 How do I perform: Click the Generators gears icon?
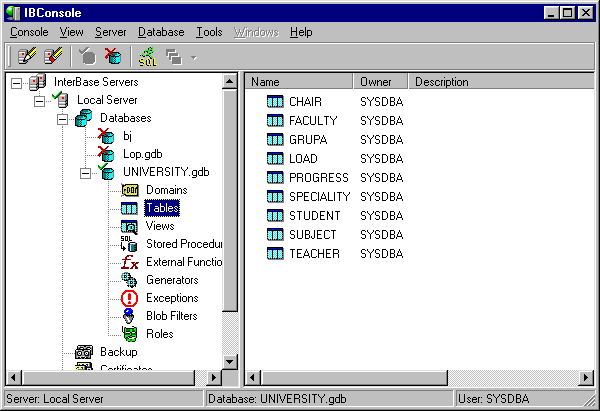pos(129,280)
